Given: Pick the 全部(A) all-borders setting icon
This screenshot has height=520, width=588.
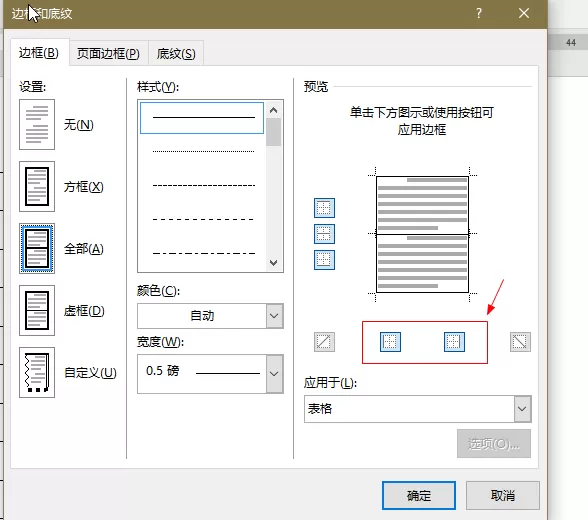Looking at the screenshot, I should coord(37,249).
